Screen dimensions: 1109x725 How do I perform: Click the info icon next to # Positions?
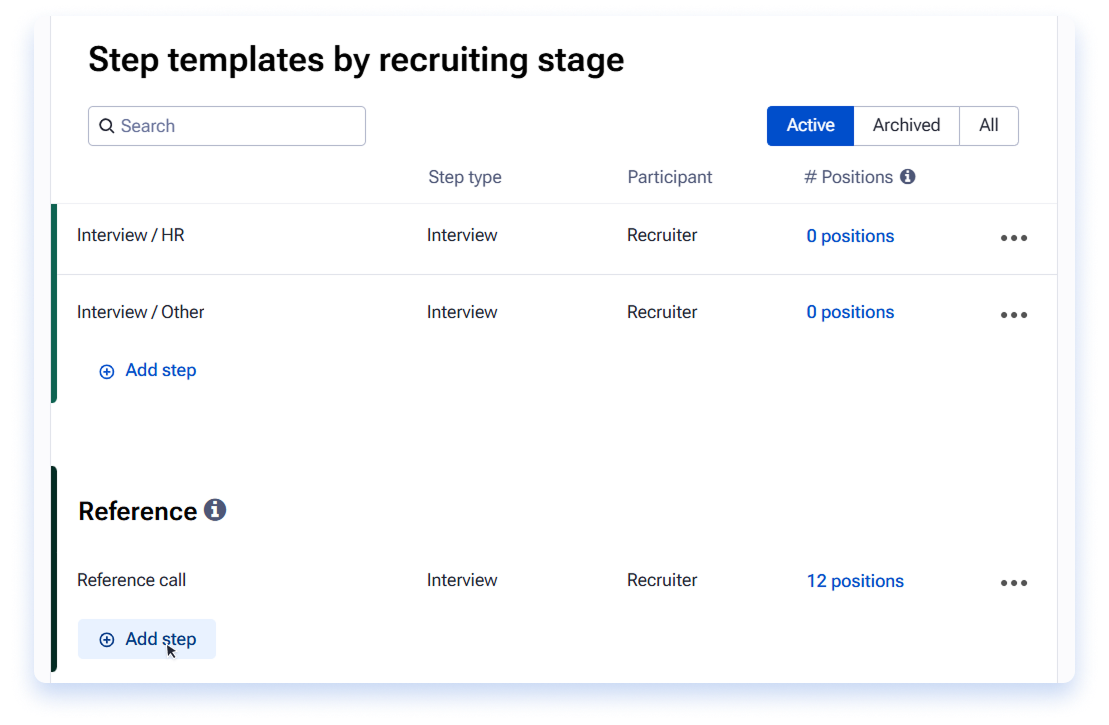[907, 177]
